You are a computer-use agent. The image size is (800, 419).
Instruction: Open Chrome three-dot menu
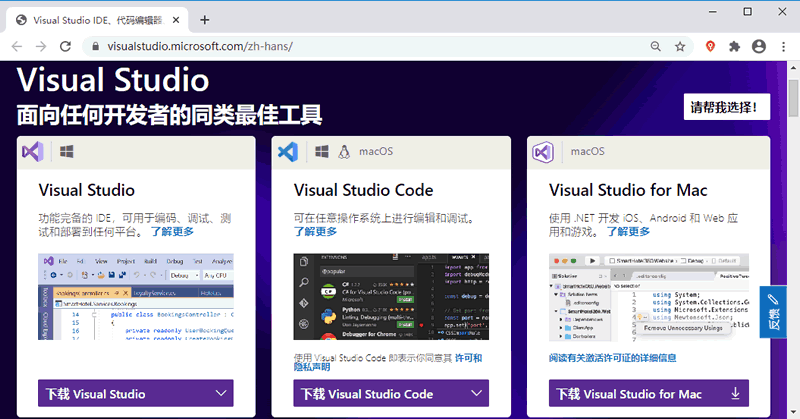pos(783,46)
